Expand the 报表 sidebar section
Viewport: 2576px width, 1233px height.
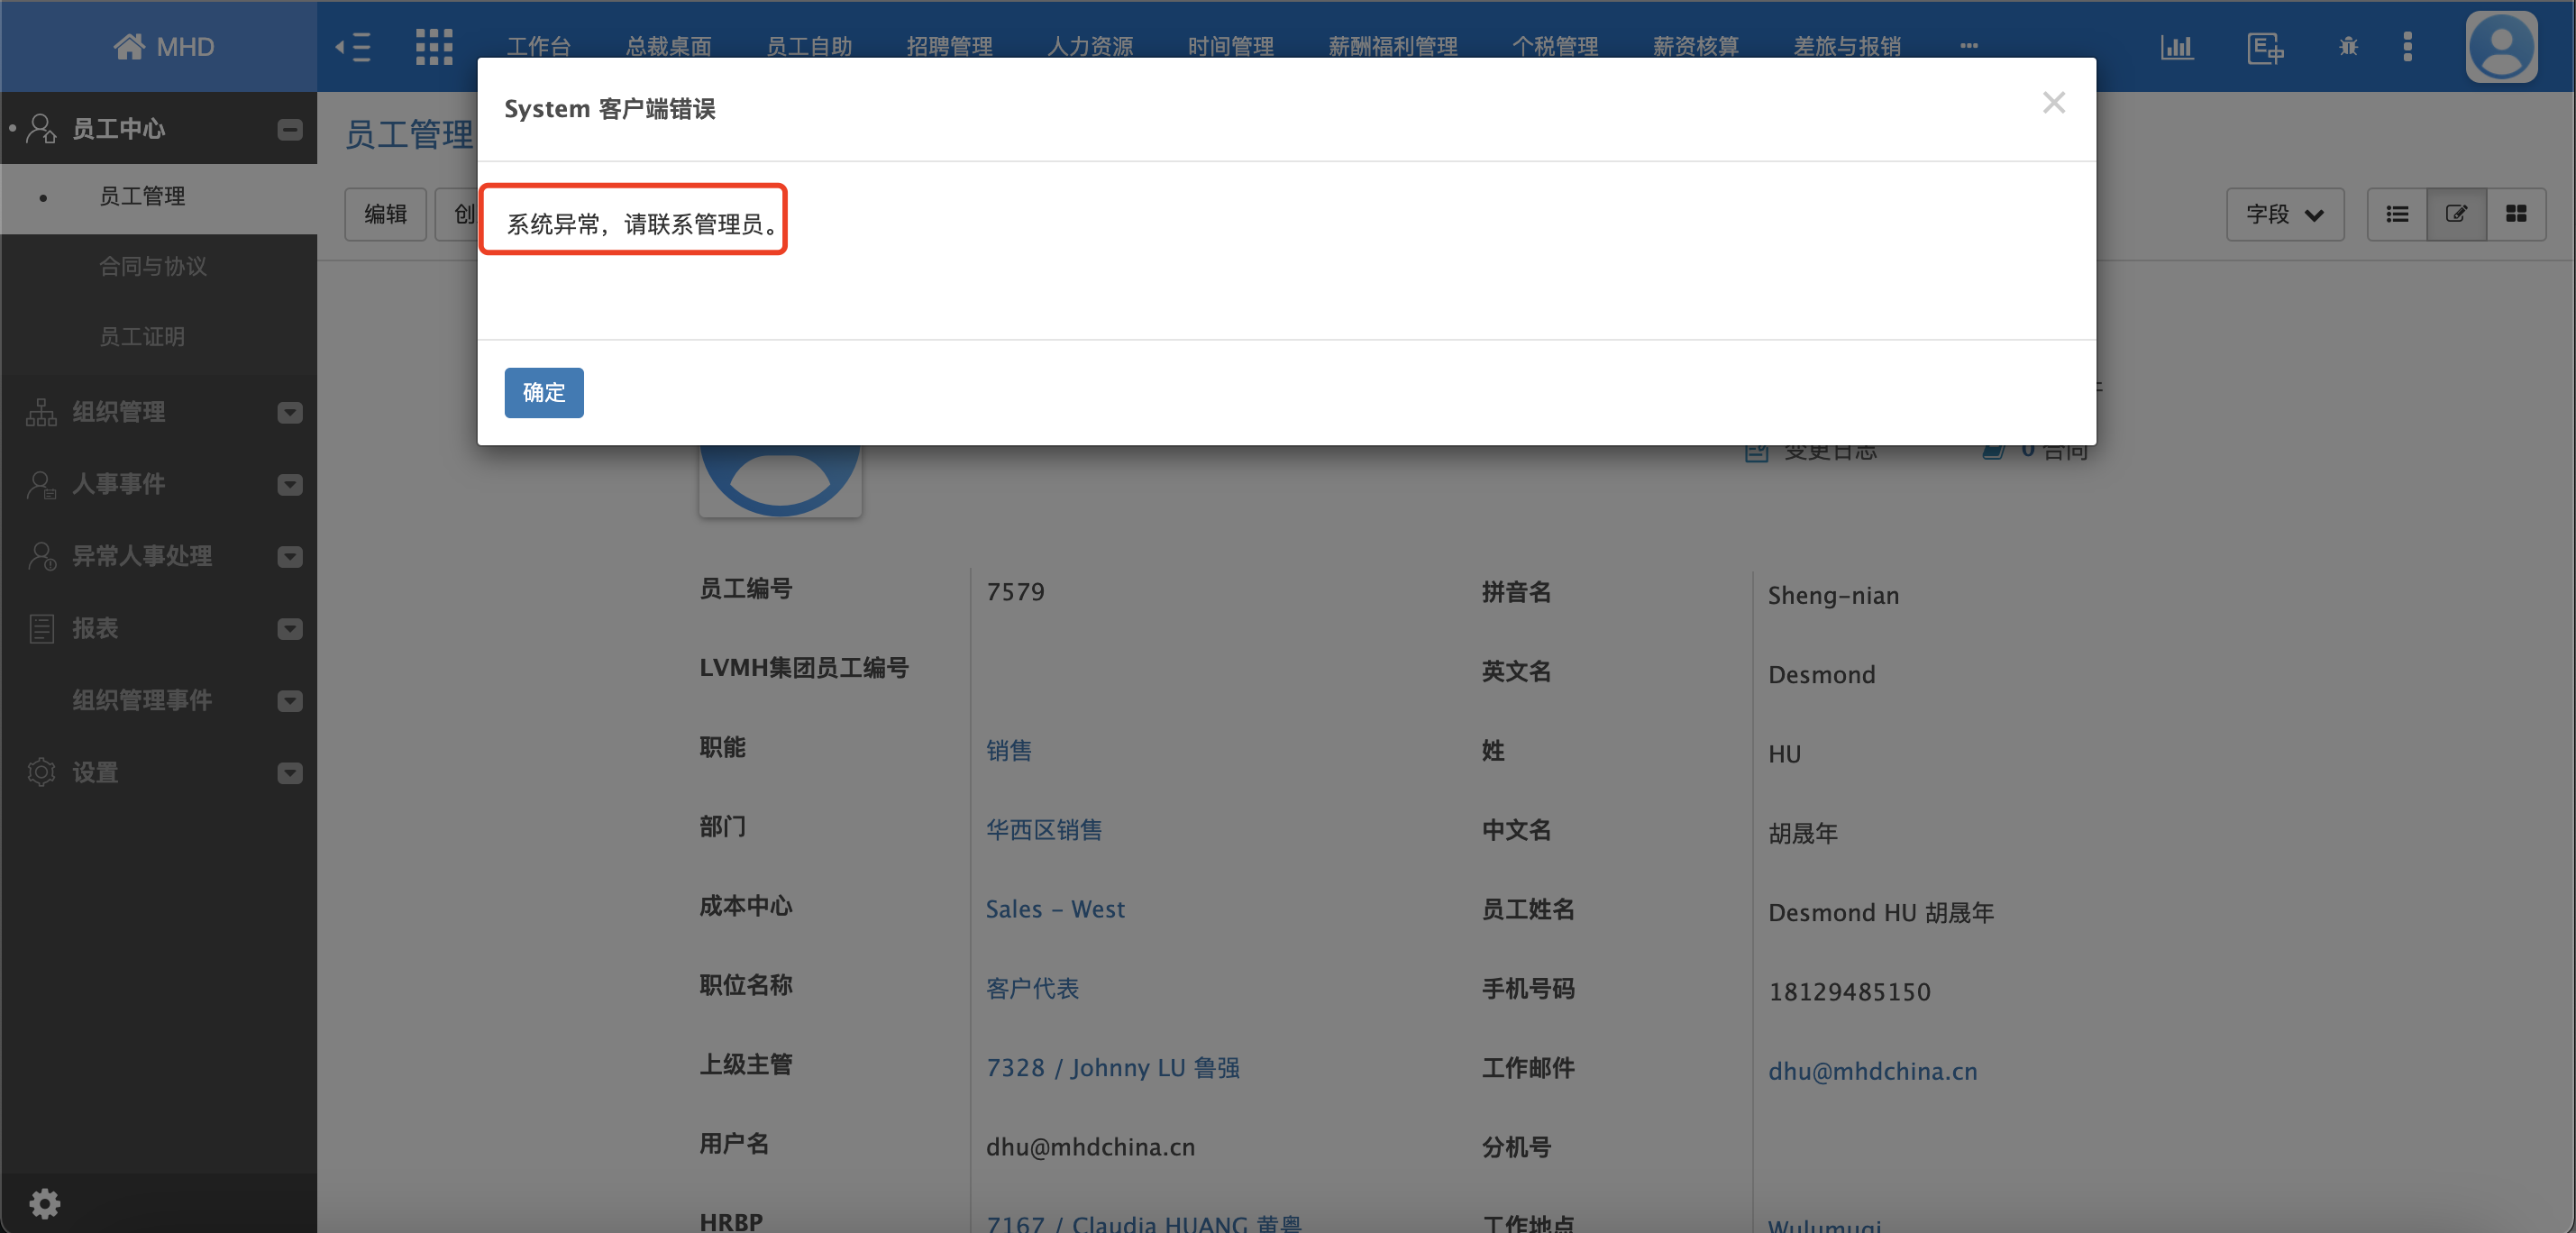click(289, 628)
